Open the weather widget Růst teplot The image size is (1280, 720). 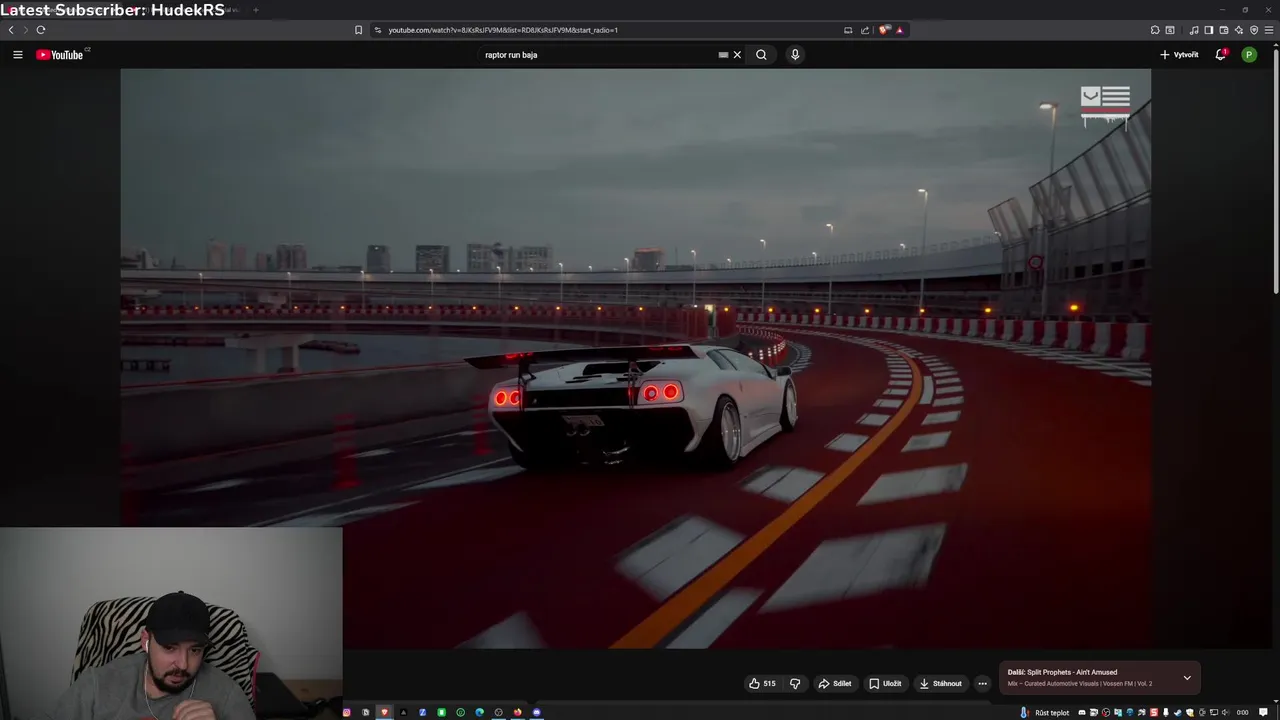click(x=1045, y=713)
